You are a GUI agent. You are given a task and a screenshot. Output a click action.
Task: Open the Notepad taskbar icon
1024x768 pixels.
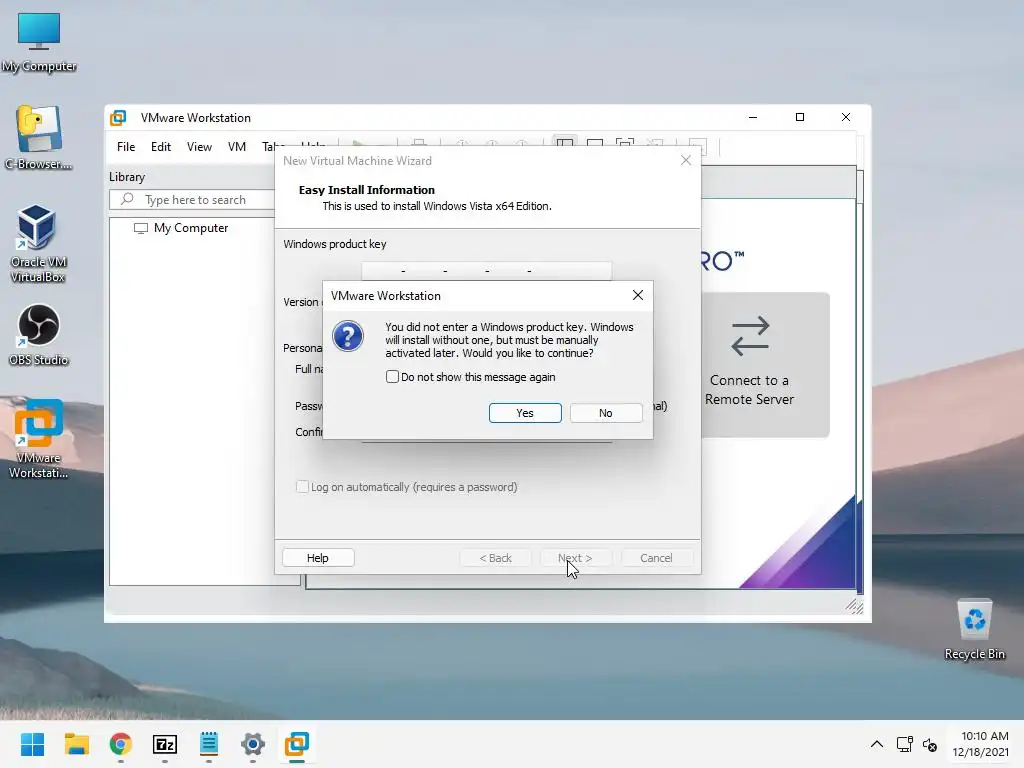pyautogui.click(x=209, y=744)
